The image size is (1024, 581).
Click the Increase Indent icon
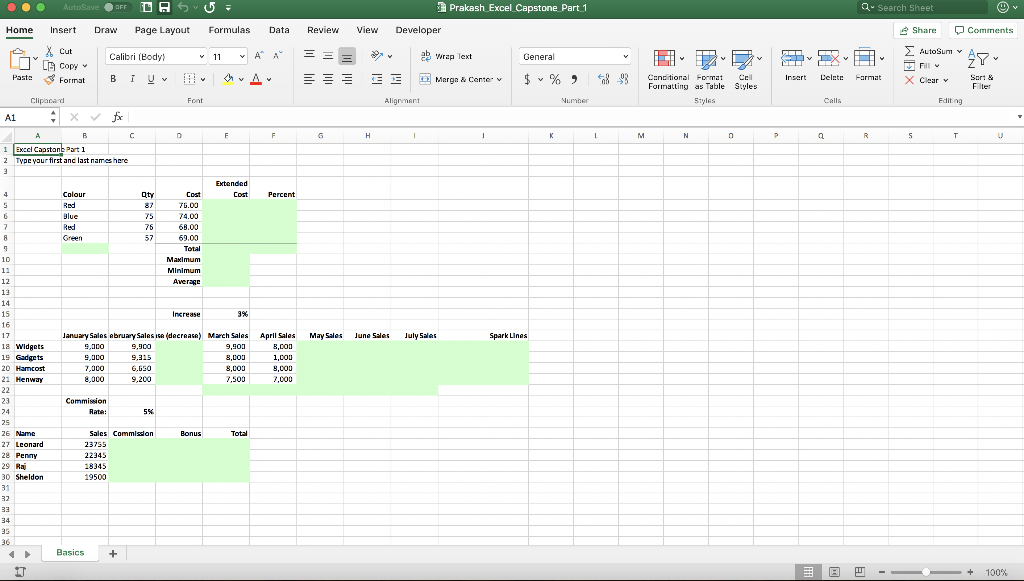coord(396,79)
